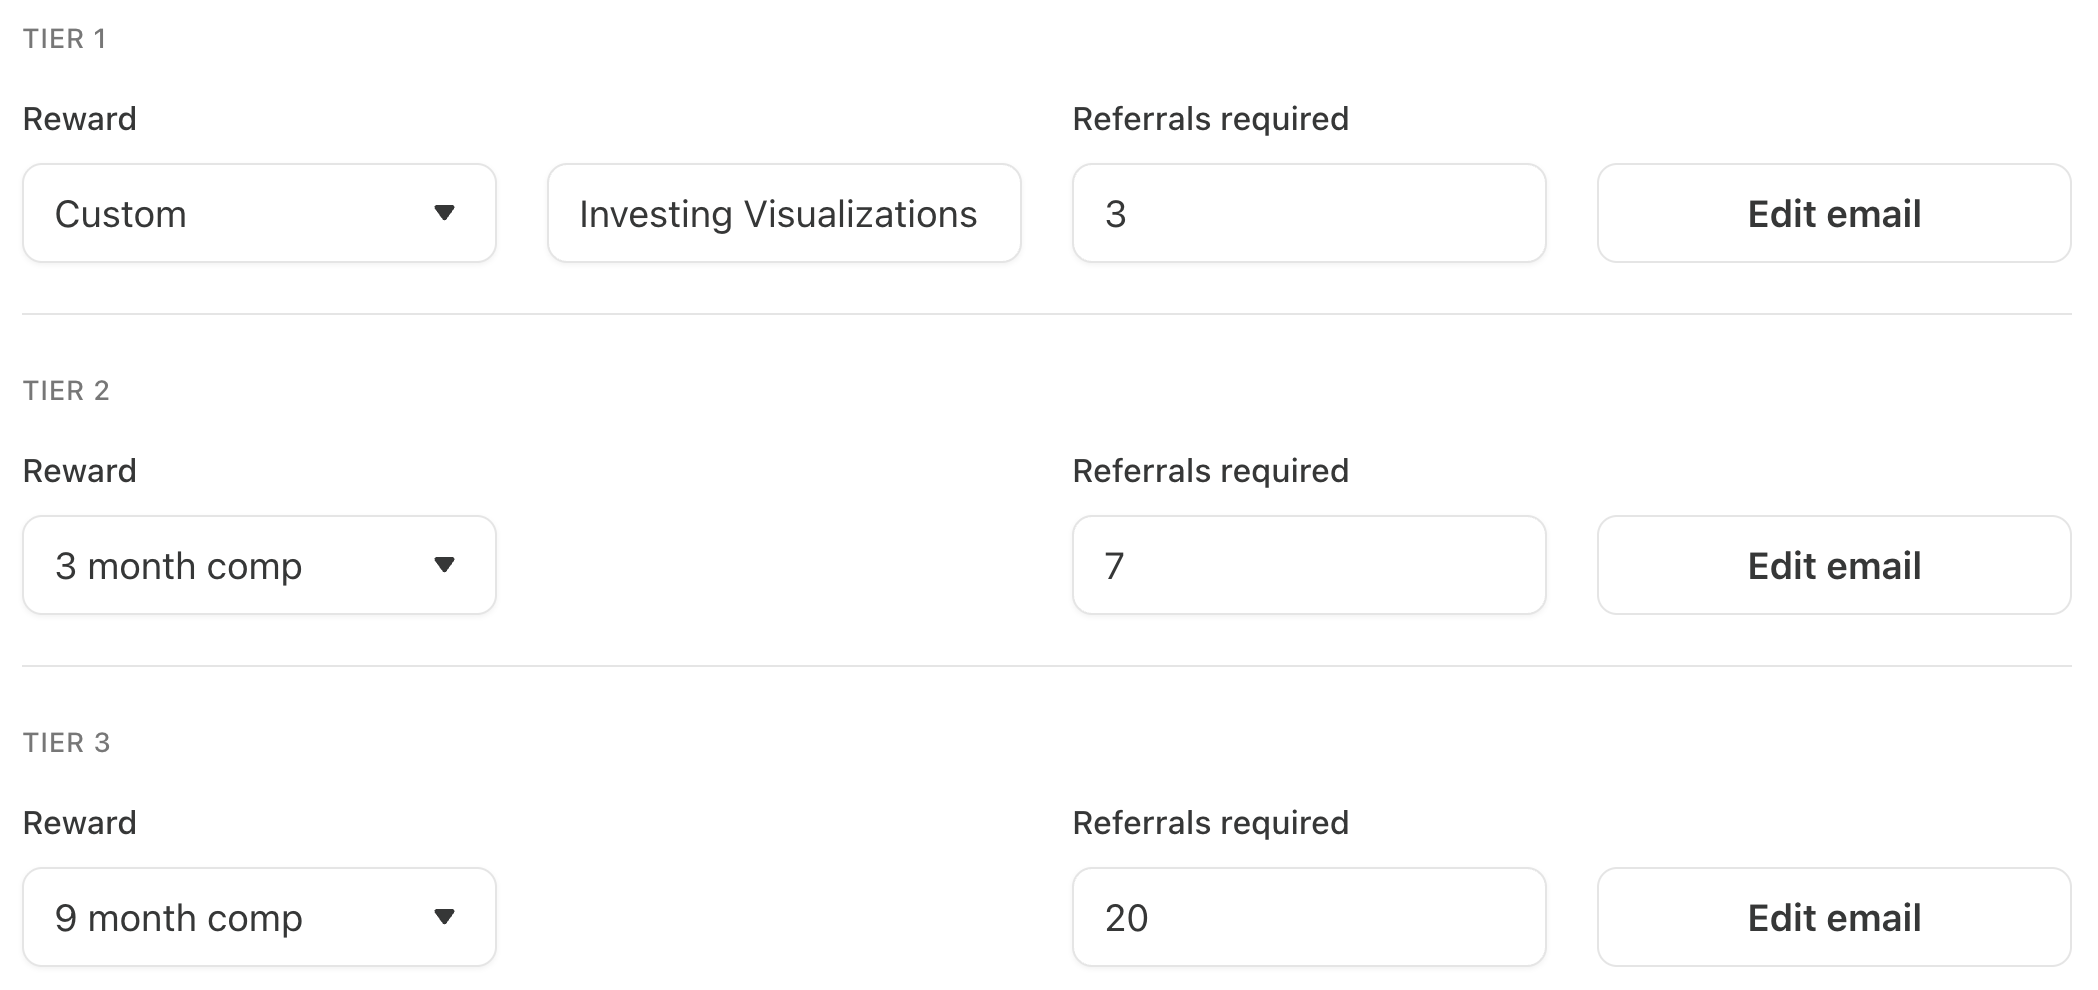Edit email for the Tier 3 reward
The height and width of the screenshot is (990, 2098).
click(x=1834, y=917)
